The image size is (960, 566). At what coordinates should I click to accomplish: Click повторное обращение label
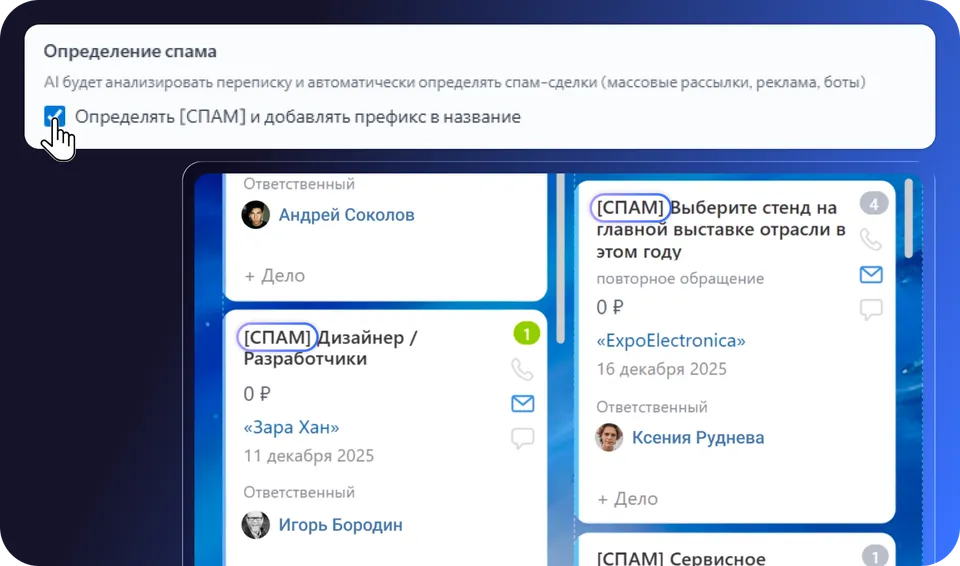coord(680,279)
